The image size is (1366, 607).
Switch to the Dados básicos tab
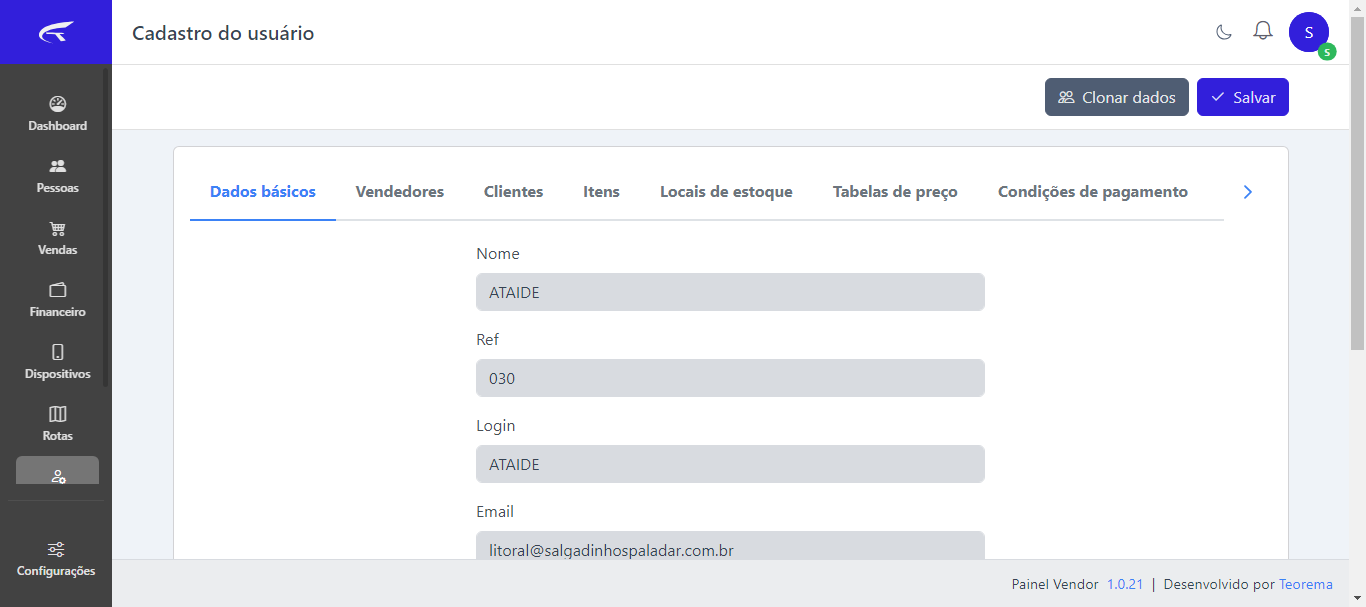(263, 191)
